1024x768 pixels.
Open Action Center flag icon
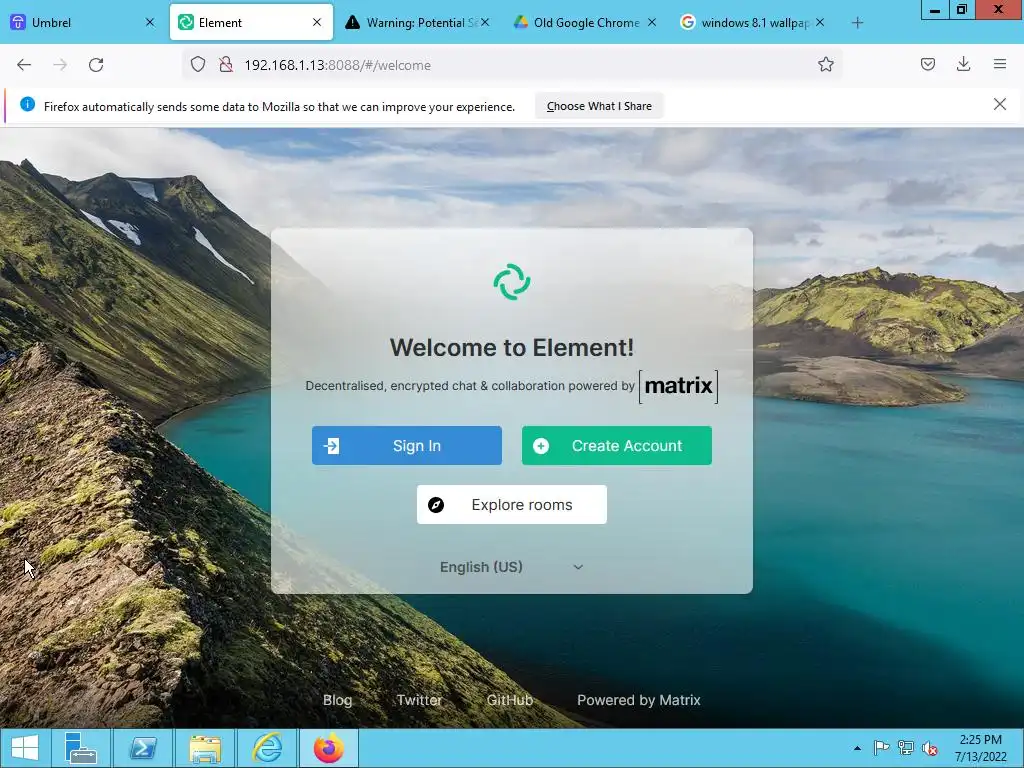(881, 748)
